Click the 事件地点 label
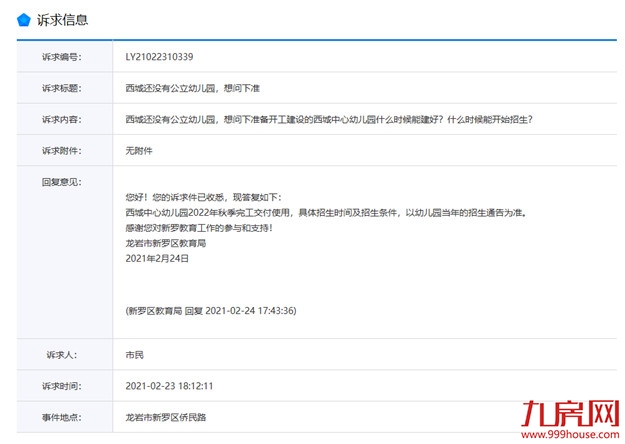 click(62, 417)
